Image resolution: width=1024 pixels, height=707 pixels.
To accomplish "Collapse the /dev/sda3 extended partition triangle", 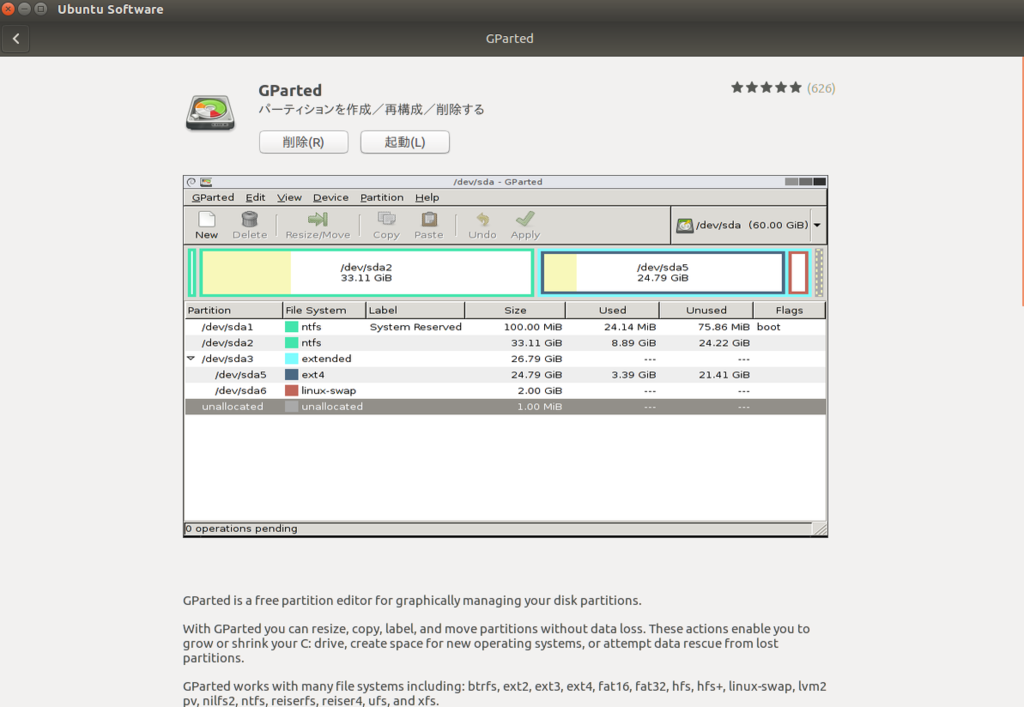I will click(191, 358).
